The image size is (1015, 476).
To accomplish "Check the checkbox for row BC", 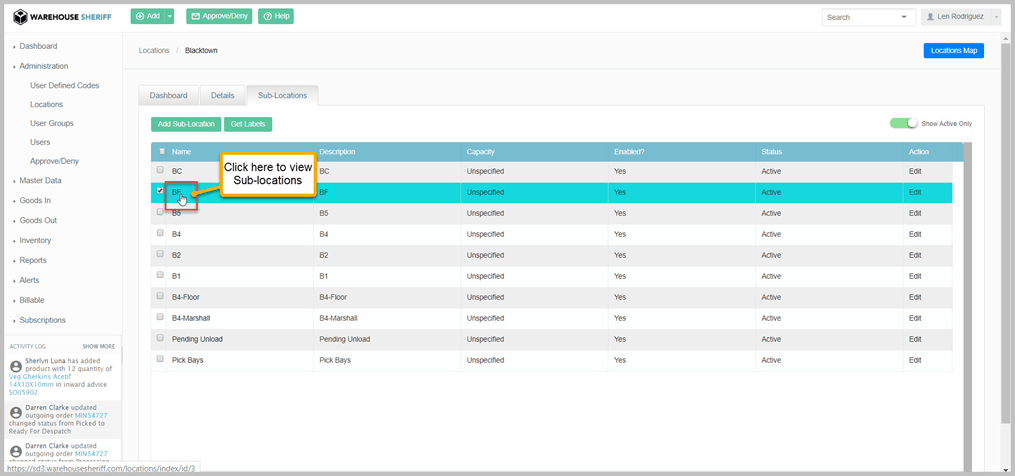I will 160,171.
